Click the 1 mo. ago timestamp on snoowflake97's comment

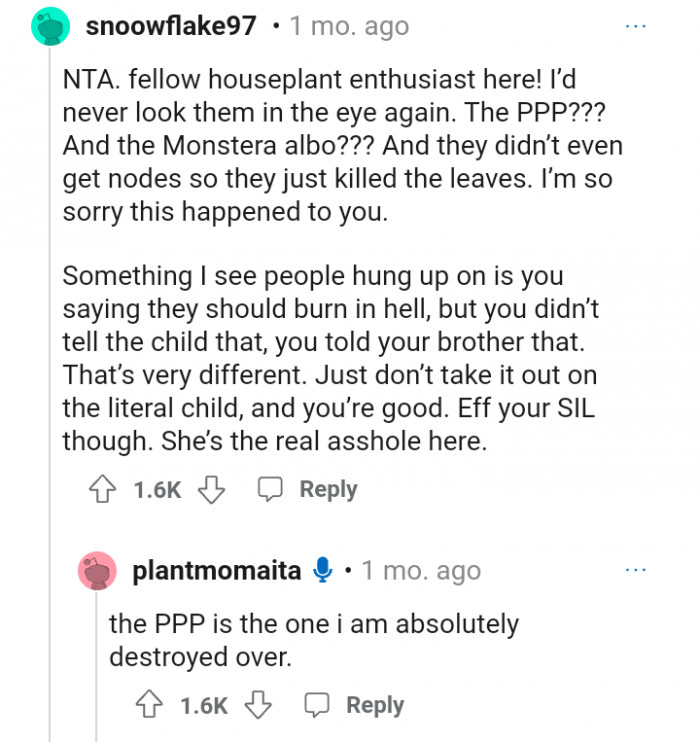[x=349, y=26]
